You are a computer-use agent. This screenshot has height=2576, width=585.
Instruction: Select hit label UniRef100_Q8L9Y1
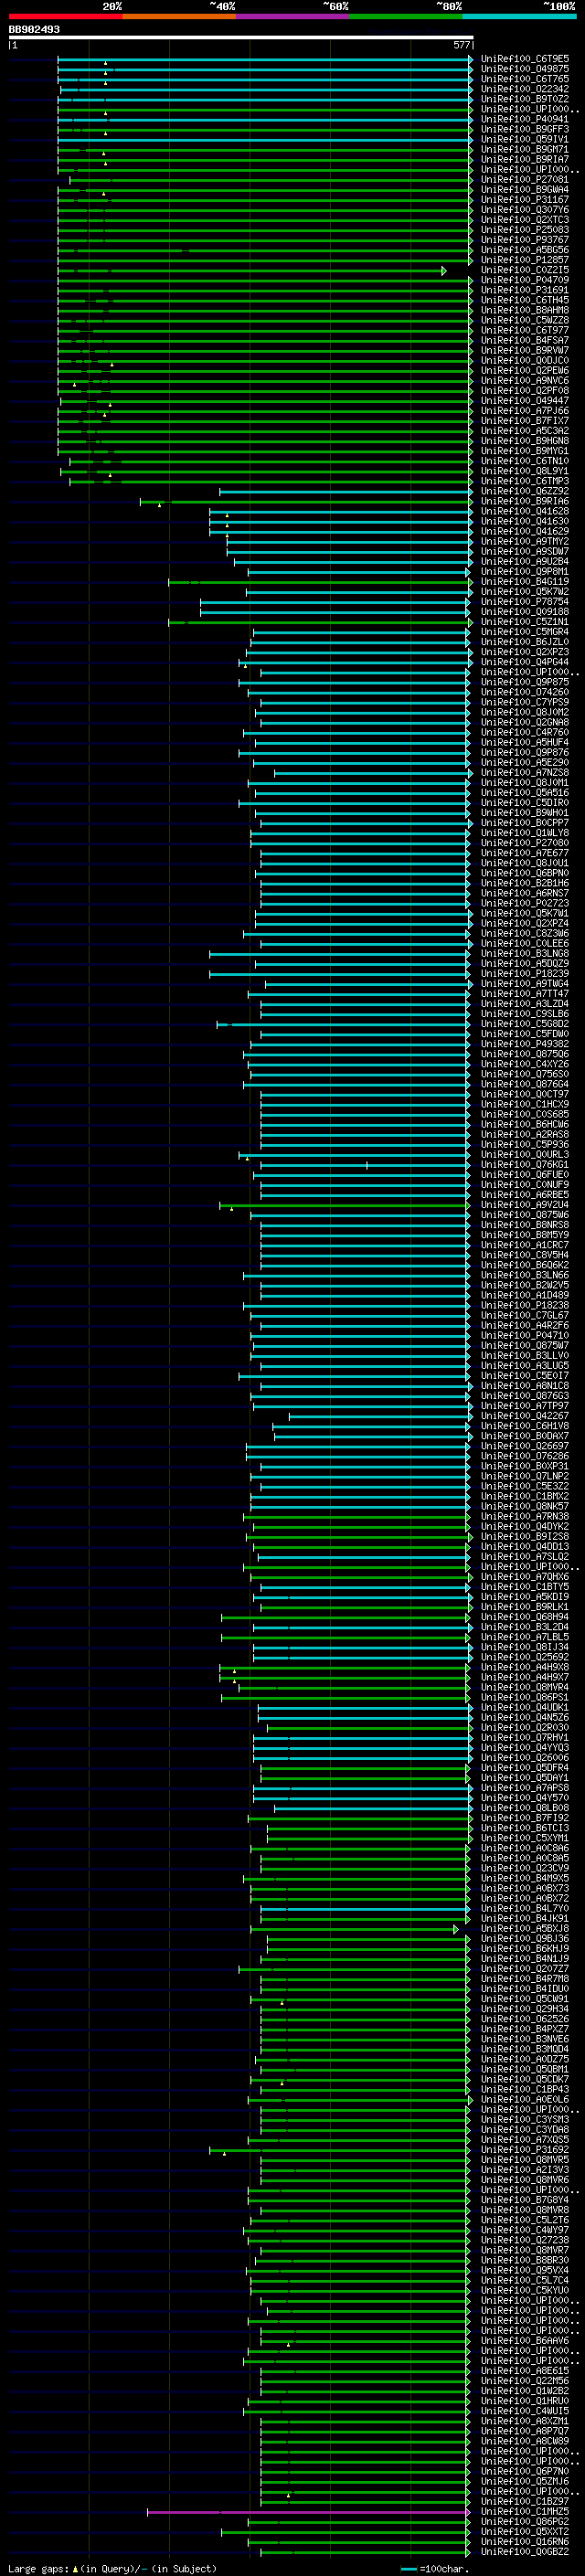coord(525,471)
